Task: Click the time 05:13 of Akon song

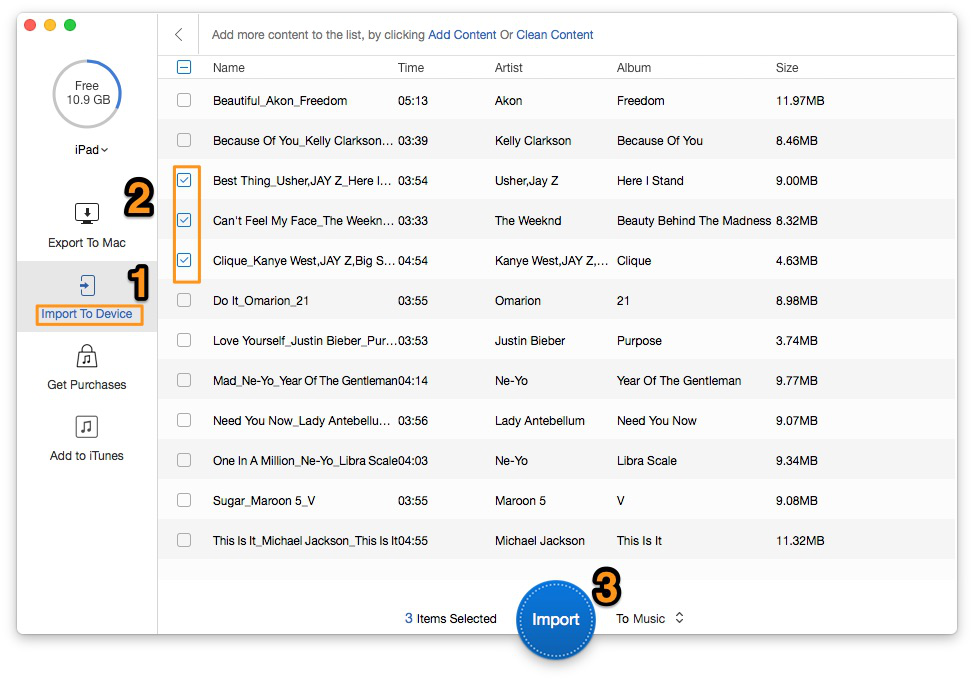Action: click(x=412, y=101)
